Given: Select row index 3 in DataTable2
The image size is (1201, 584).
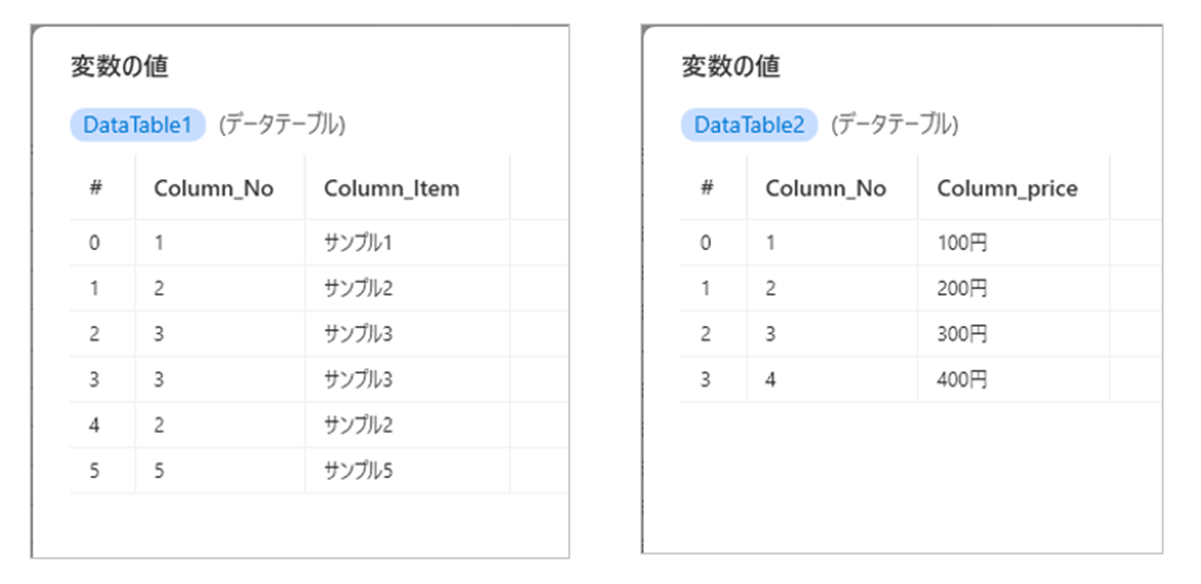Looking at the screenshot, I should coord(706,380).
